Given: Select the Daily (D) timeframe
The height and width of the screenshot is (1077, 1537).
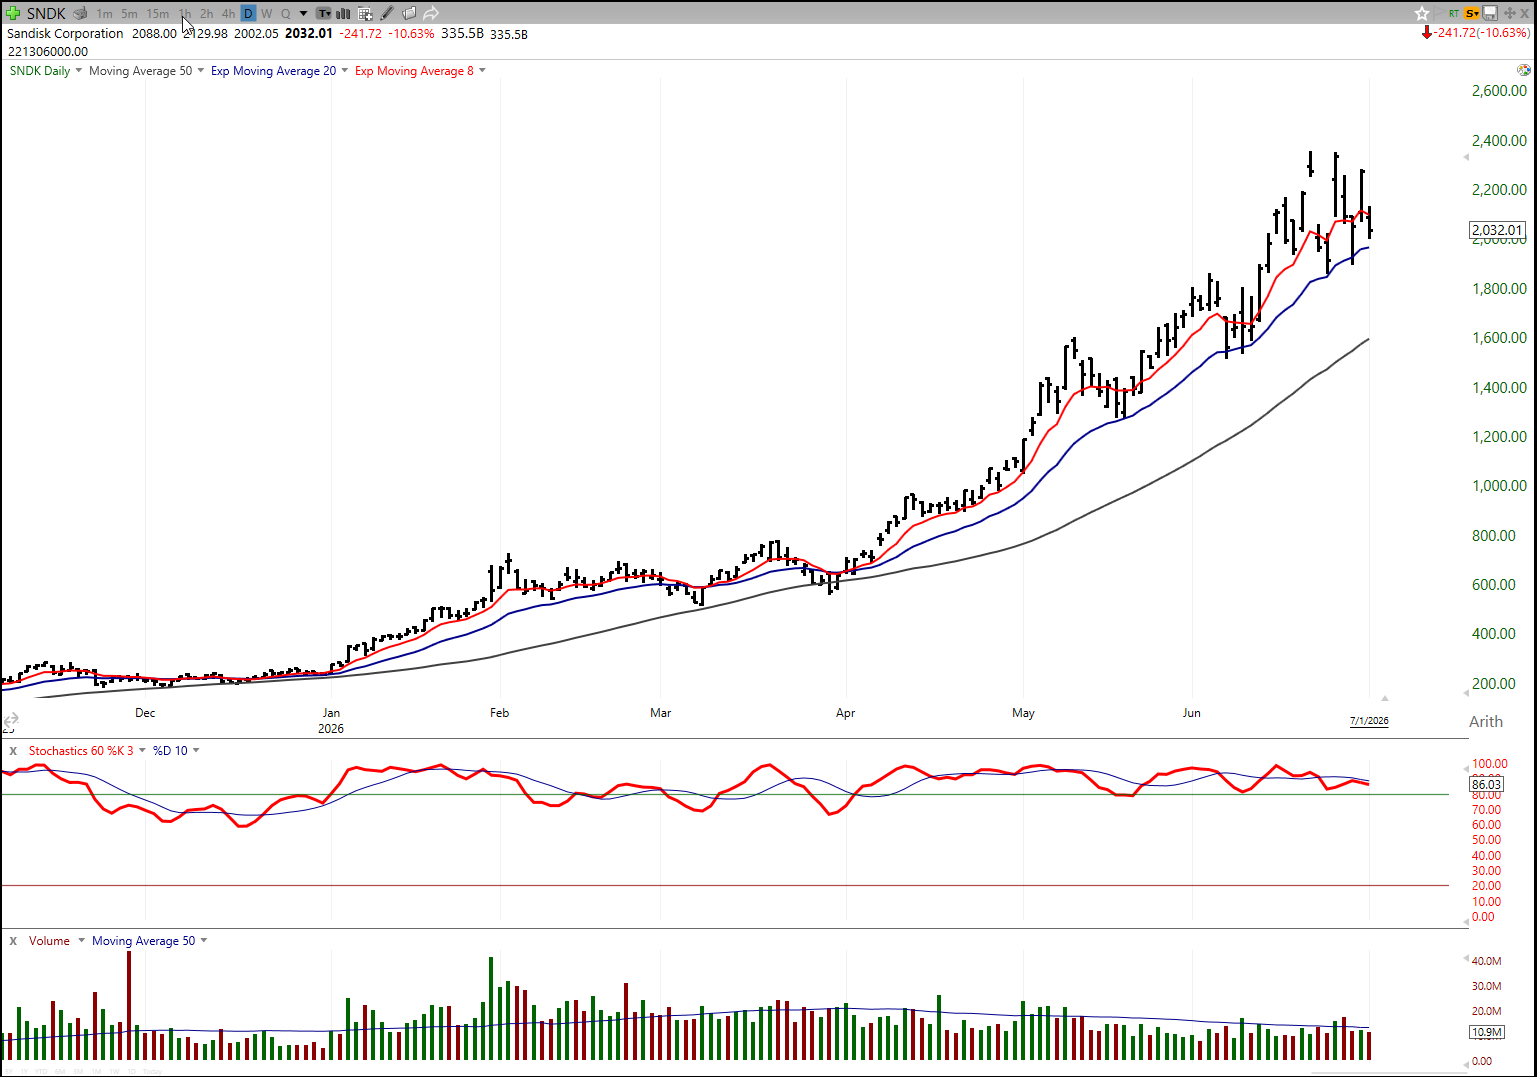Looking at the screenshot, I should (248, 13).
